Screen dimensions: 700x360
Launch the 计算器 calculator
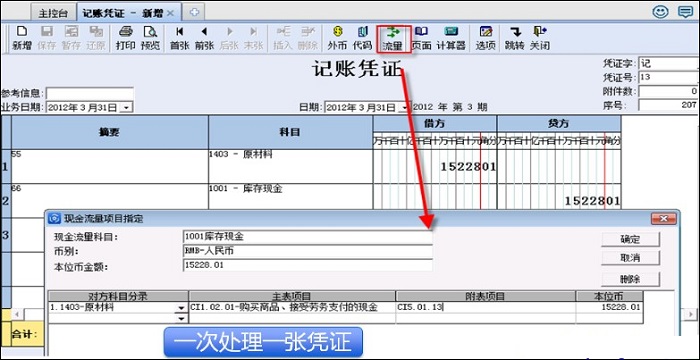(x=451, y=38)
